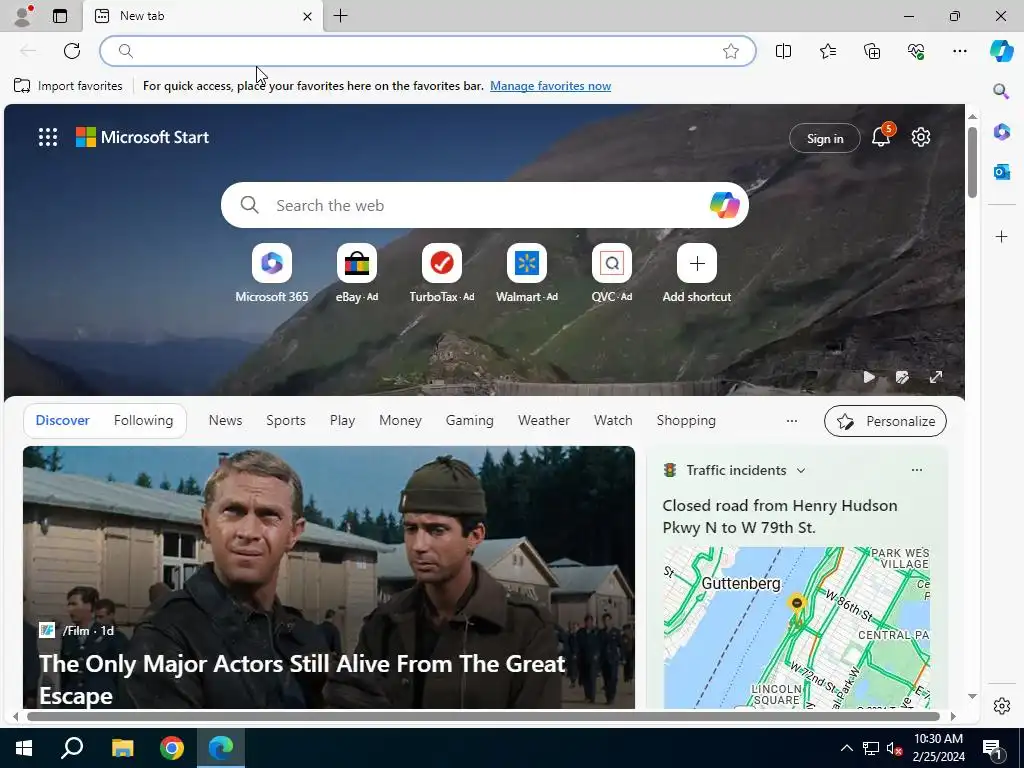
Task: Open the tab actions menu icon
Action: [x=60, y=16]
